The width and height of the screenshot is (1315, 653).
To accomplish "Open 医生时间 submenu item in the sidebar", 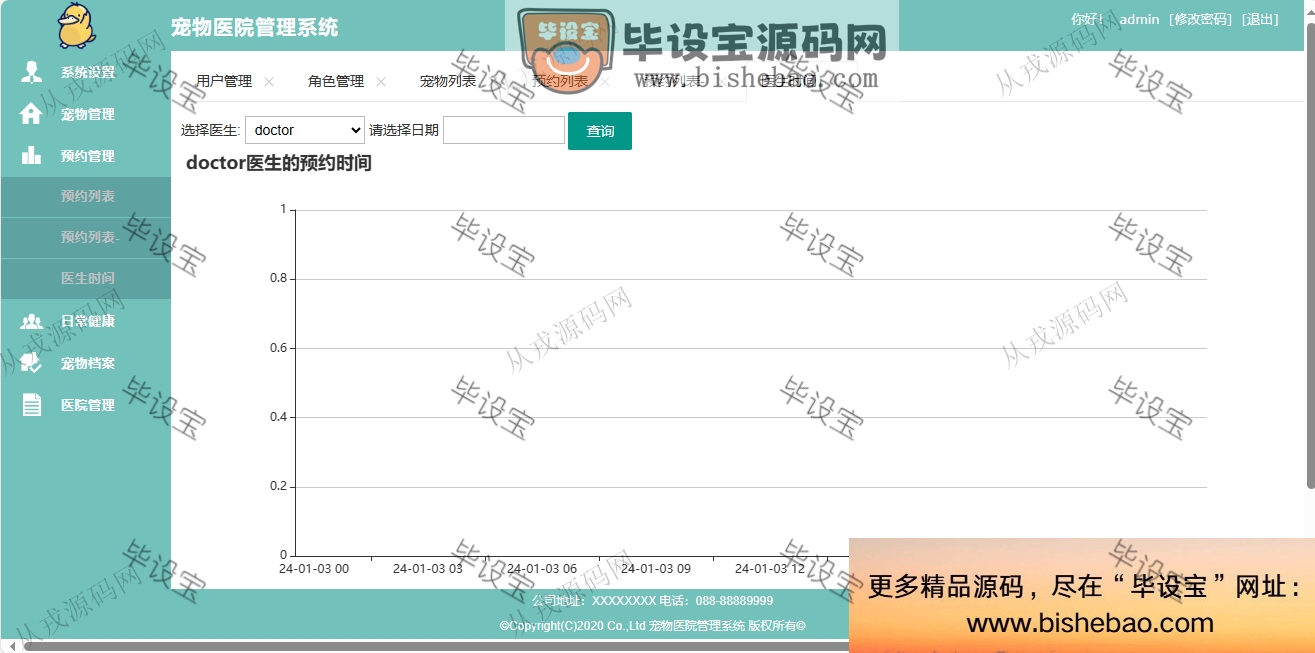I will 88,279.
